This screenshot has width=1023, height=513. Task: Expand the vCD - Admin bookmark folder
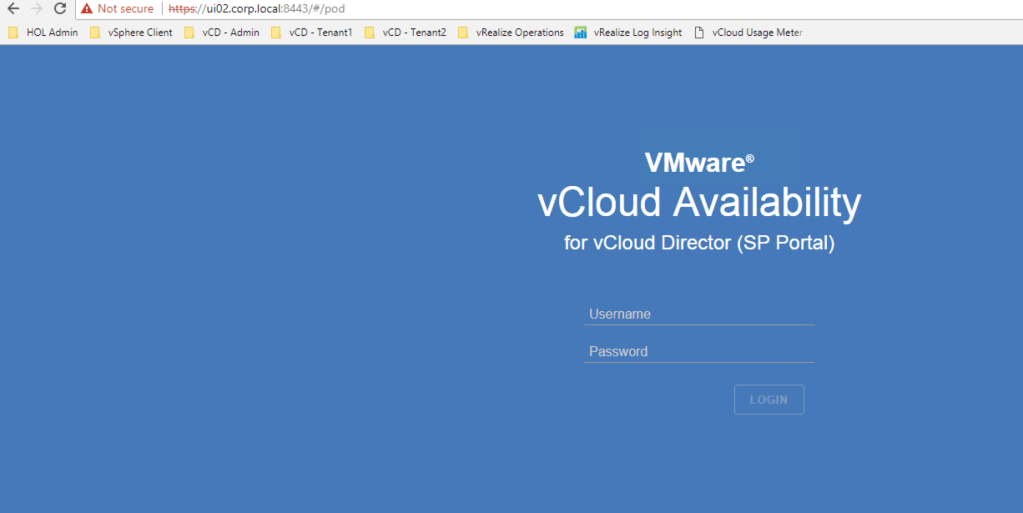point(221,32)
